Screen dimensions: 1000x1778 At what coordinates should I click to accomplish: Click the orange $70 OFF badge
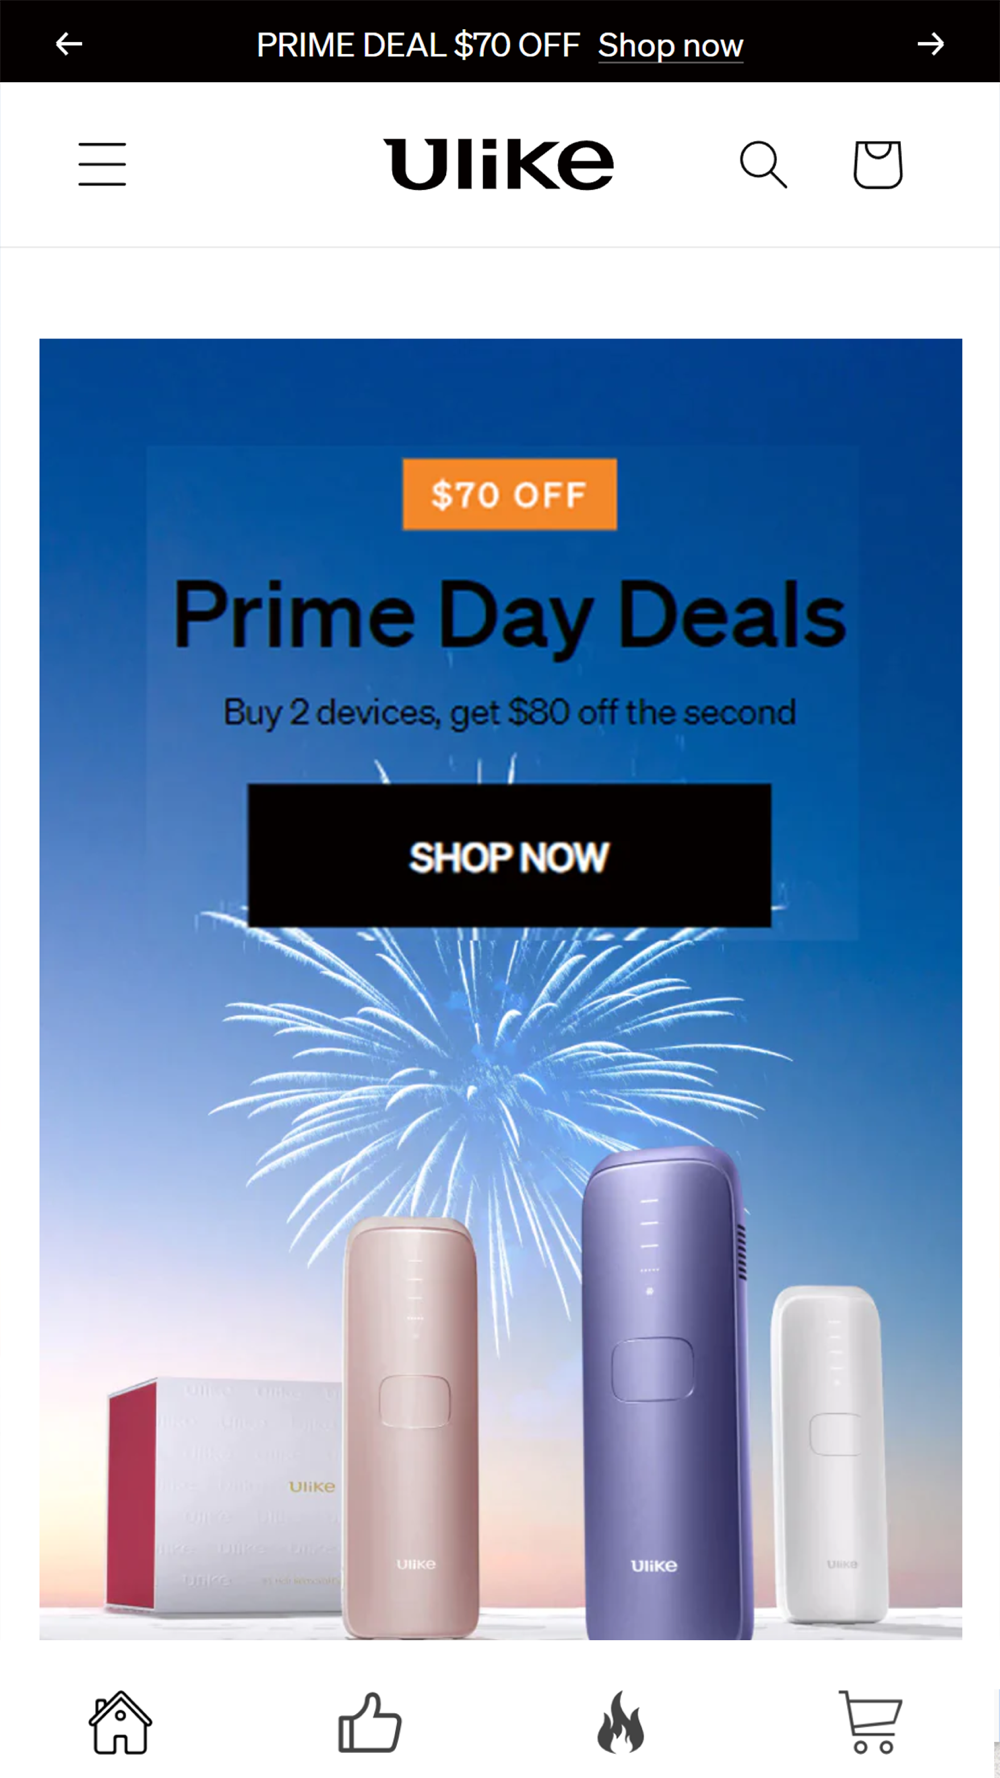510,494
